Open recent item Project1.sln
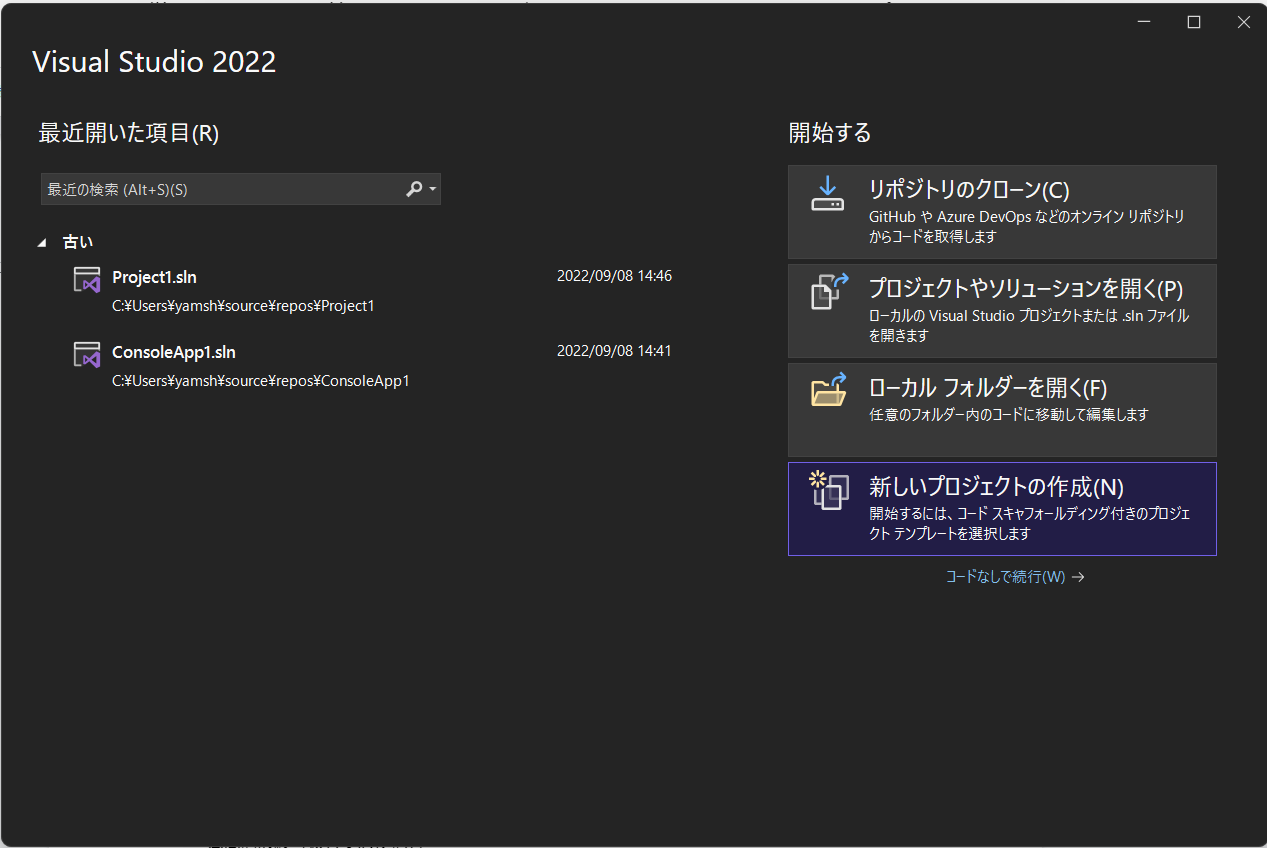Image resolution: width=1267 pixels, height=848 pixels. tap(372, 291)
